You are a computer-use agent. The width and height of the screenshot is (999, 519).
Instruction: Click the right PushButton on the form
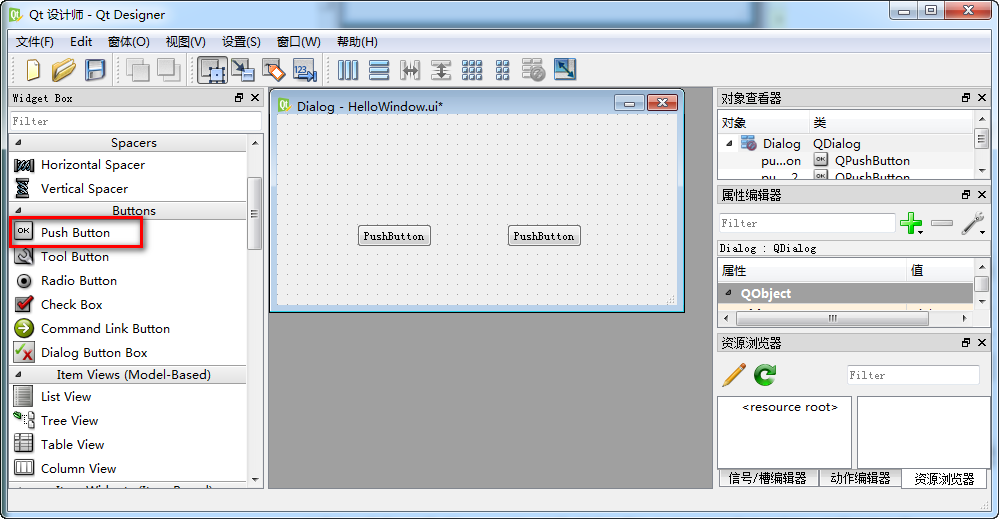pyautogui.click(x=544, y=236)
